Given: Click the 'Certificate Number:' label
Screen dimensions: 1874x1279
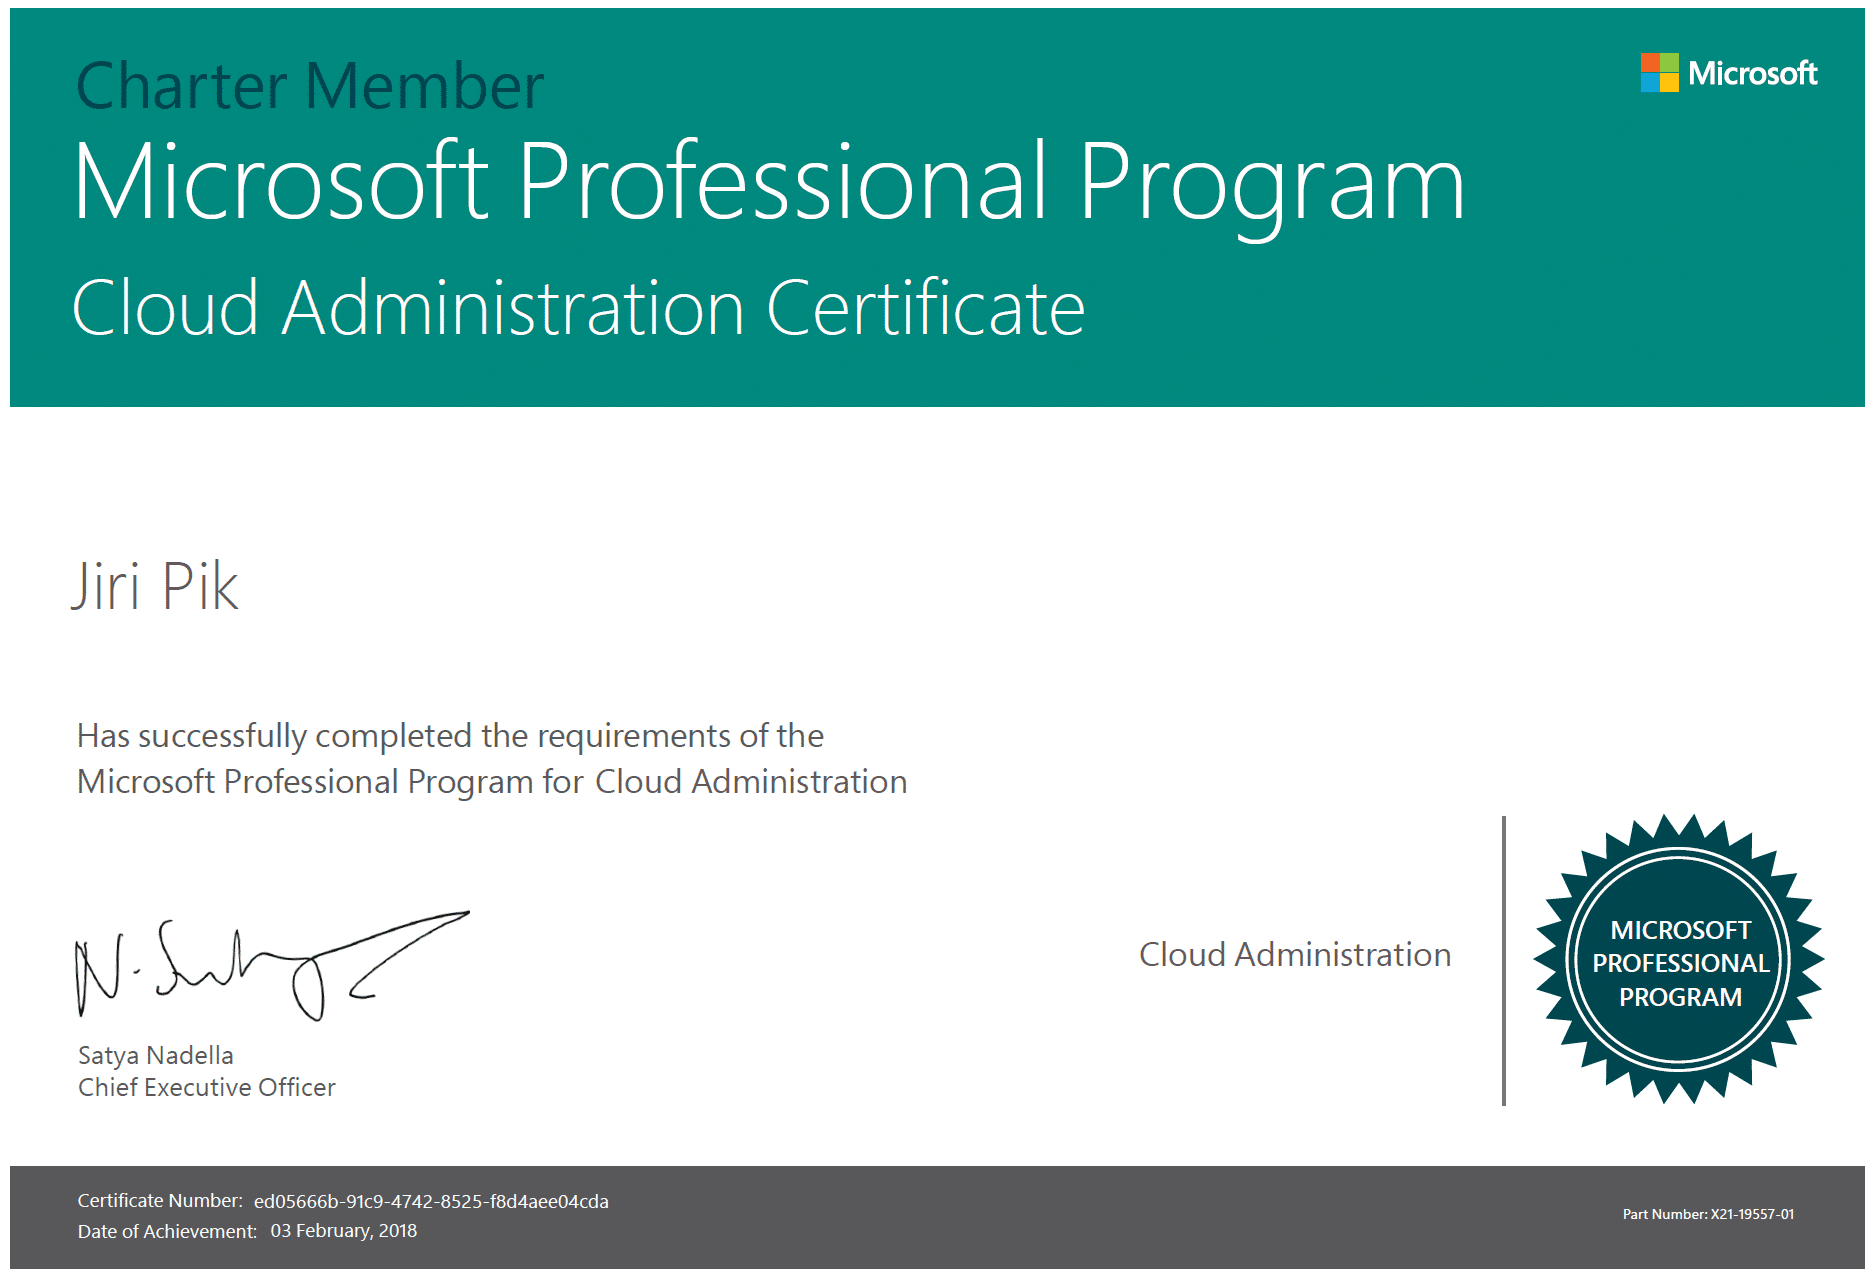Looking at the screenshot, I should coord(160,1201).
